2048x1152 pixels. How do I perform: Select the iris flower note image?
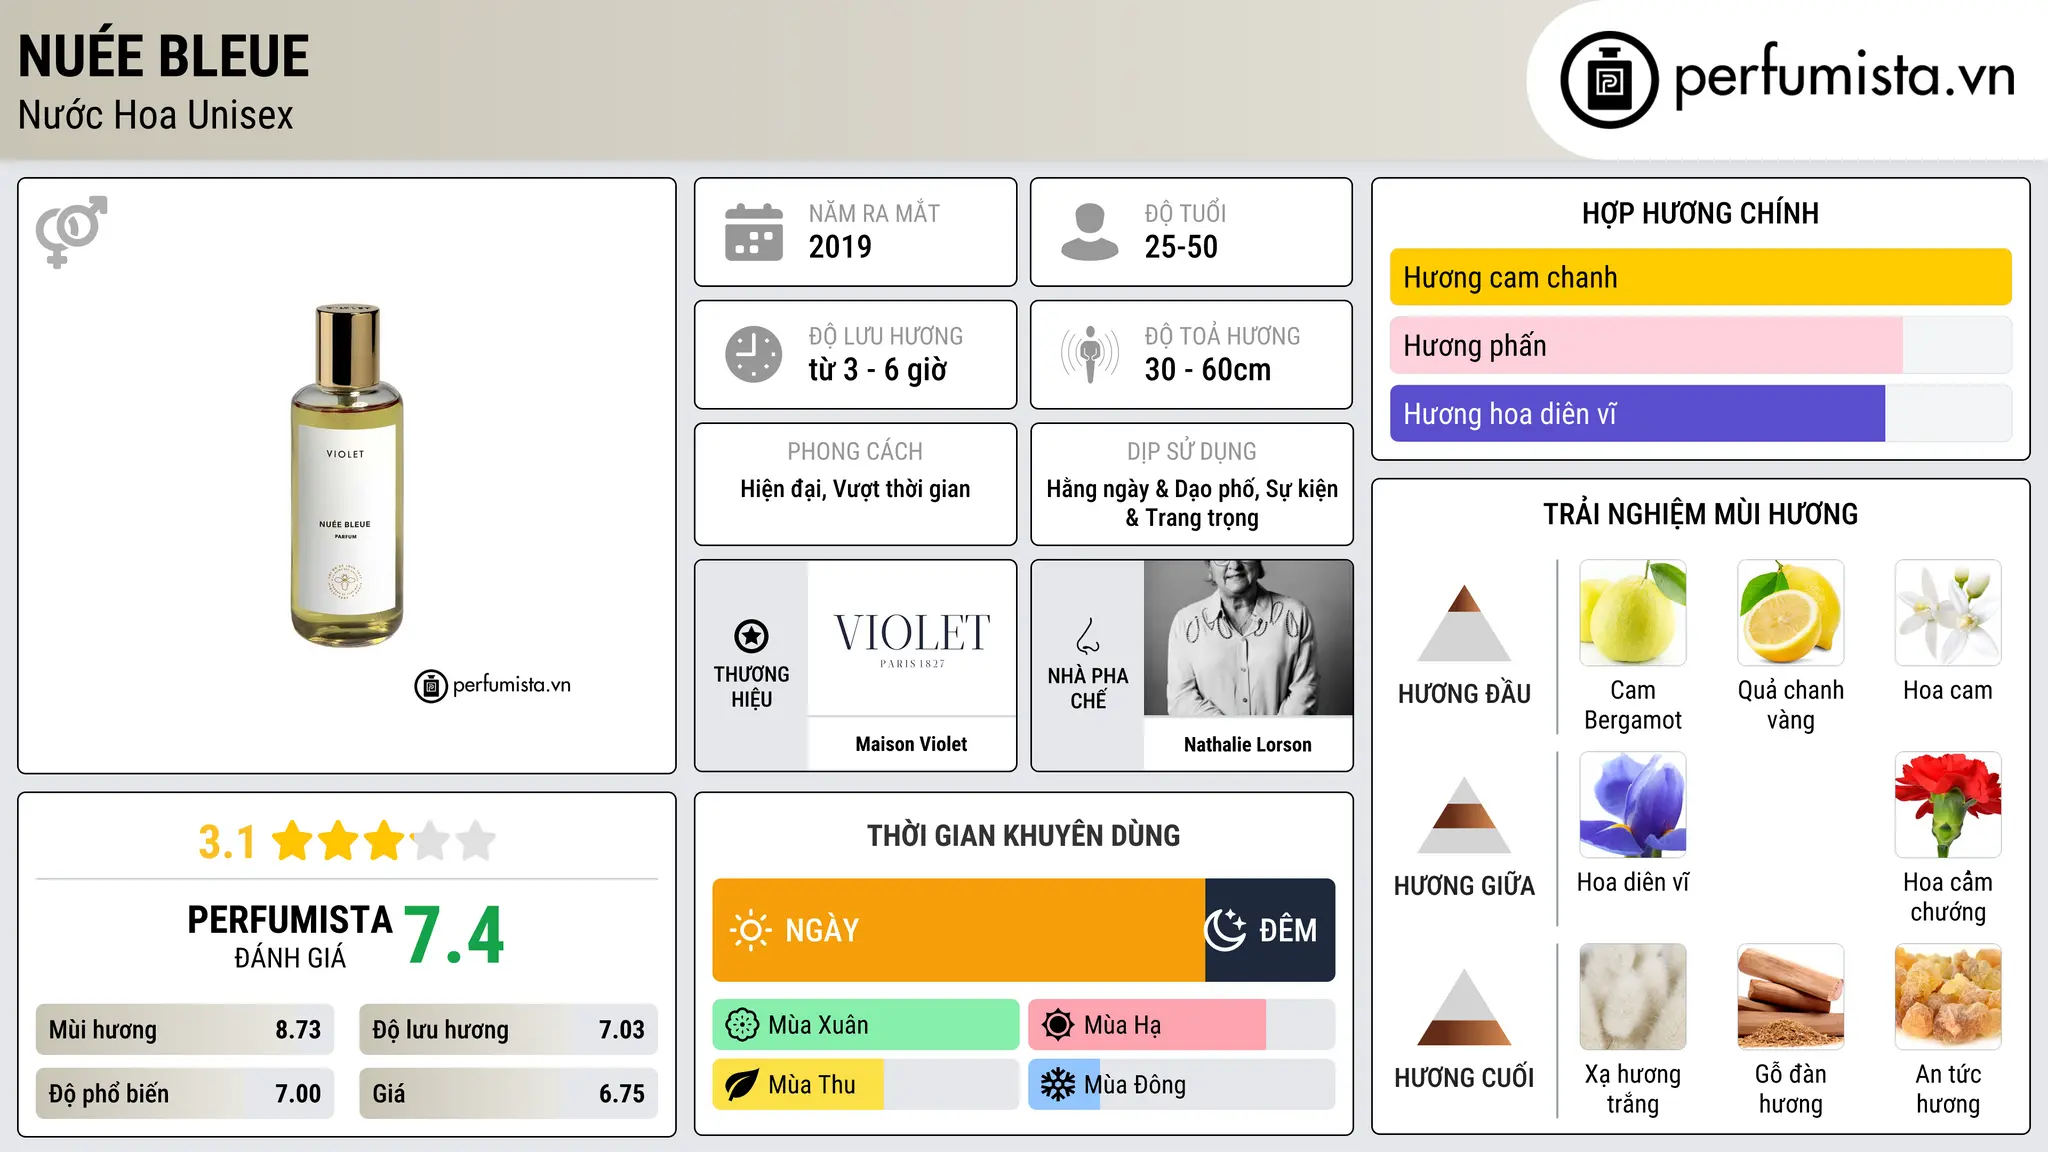pos(1633,805)
